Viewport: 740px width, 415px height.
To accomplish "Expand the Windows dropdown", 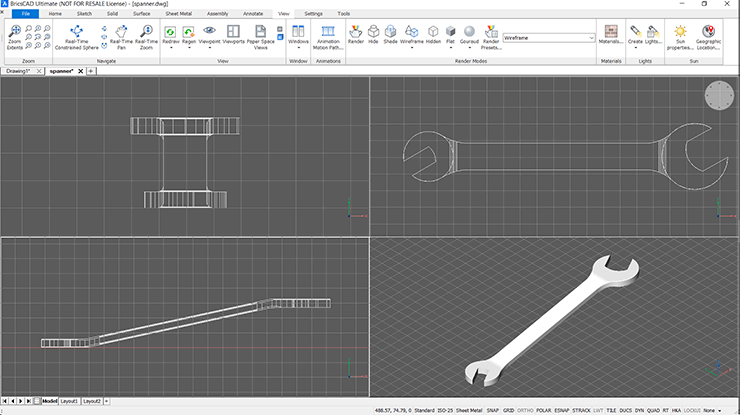I will click(298, 48).
